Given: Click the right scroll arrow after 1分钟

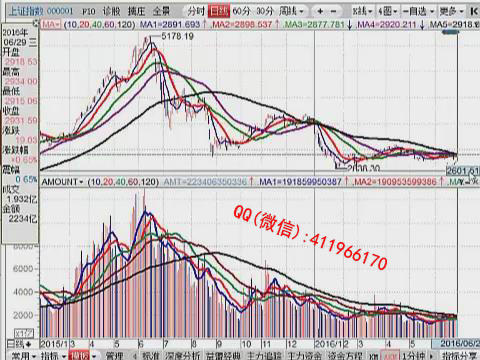Looking at the screenshot, I should 432,355.
